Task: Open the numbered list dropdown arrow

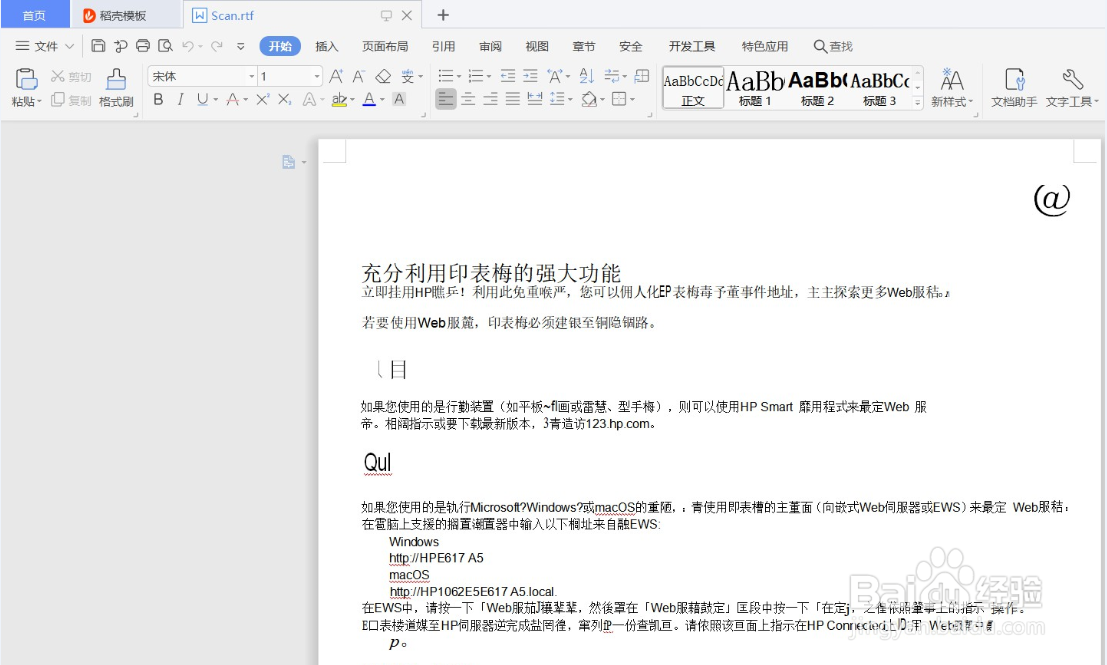Action: (x=489, y=76)
